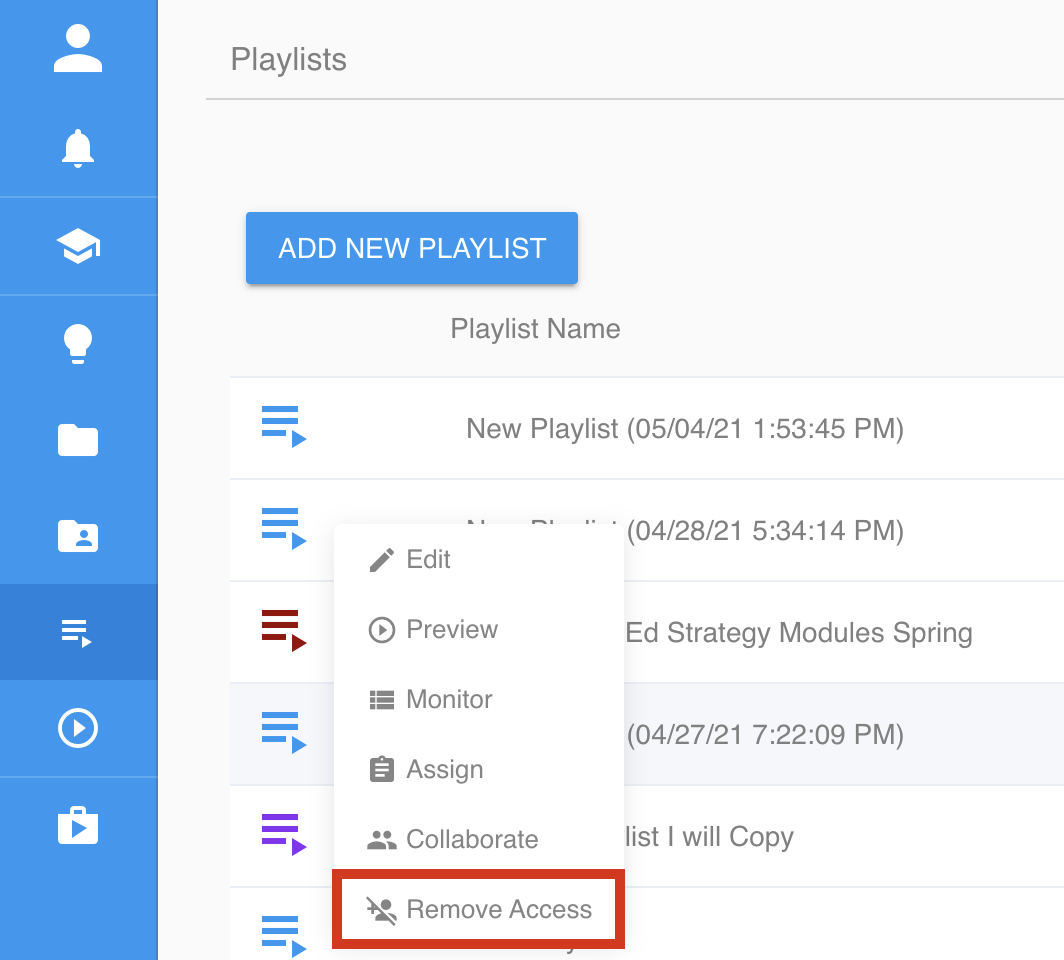The height and width of the screenshot is (960, 1064).
Task: Click the briefcase play sidebar icon
Action: click(78, 826)
